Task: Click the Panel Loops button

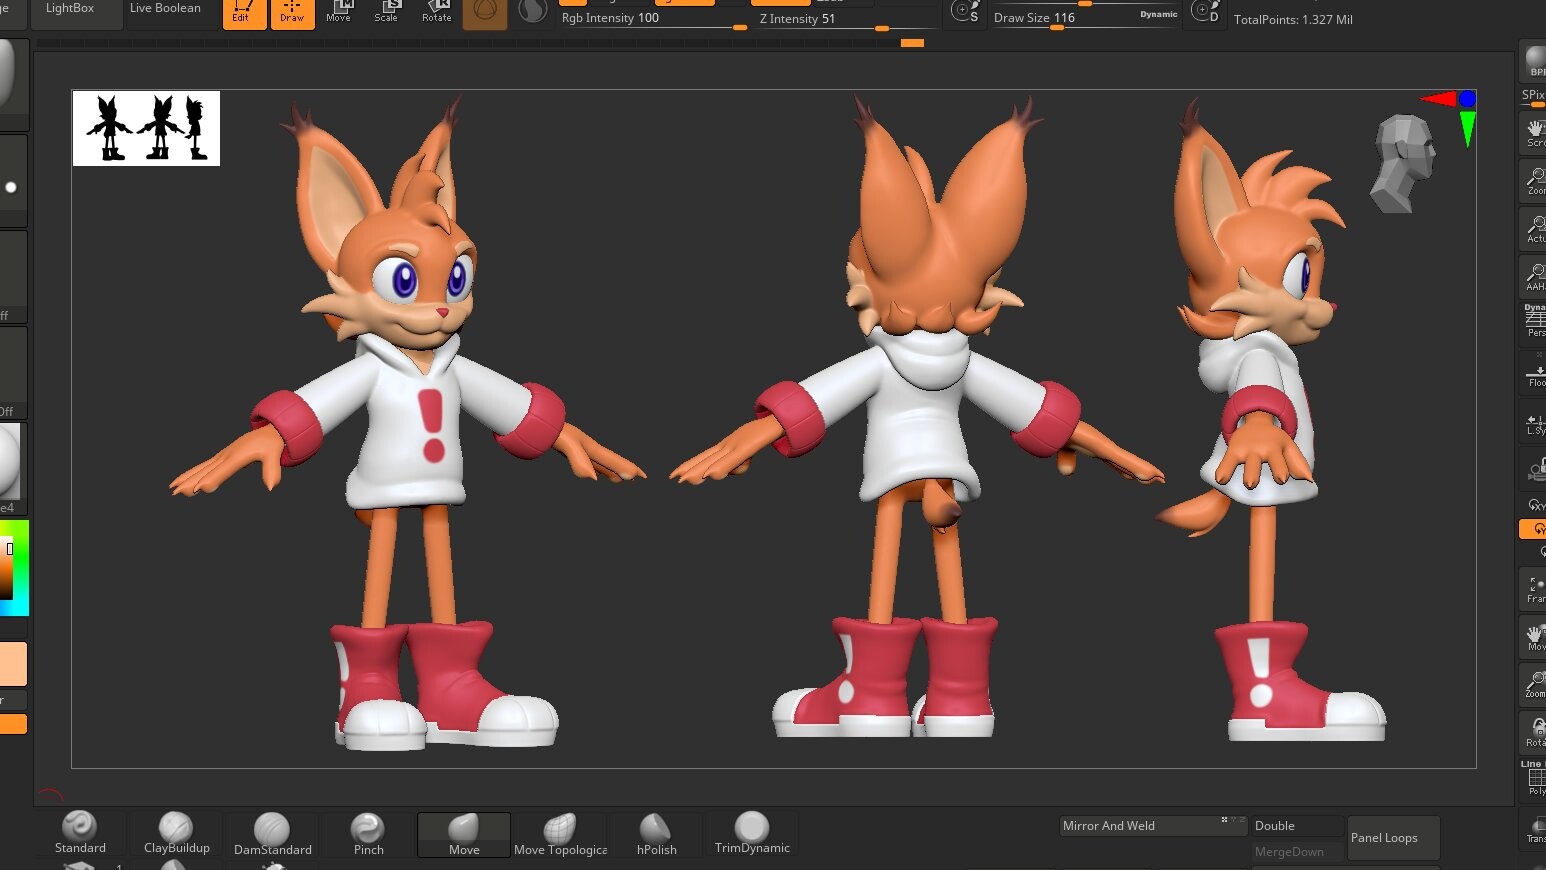Action: pyautogui.click(x=1392, y=838)
